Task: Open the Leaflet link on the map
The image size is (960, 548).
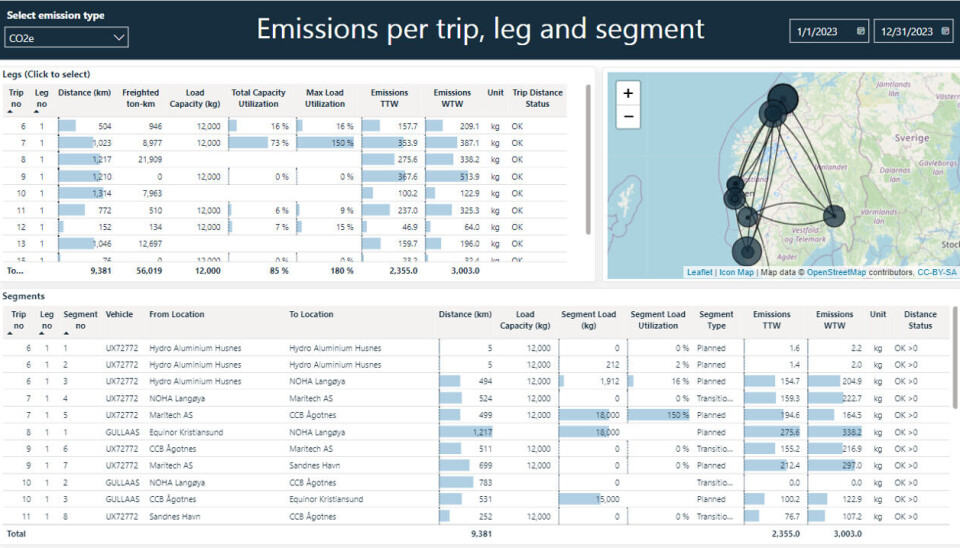Action: 699,272
